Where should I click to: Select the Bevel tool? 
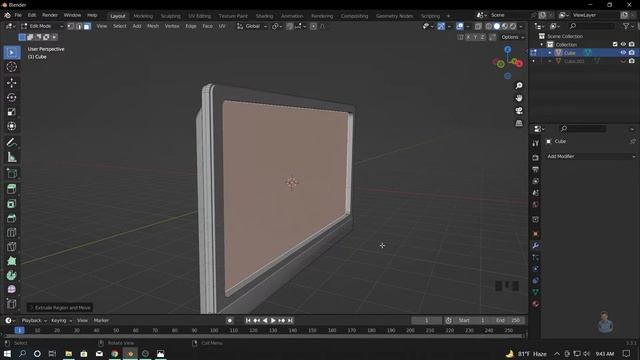tap(11, 218)
